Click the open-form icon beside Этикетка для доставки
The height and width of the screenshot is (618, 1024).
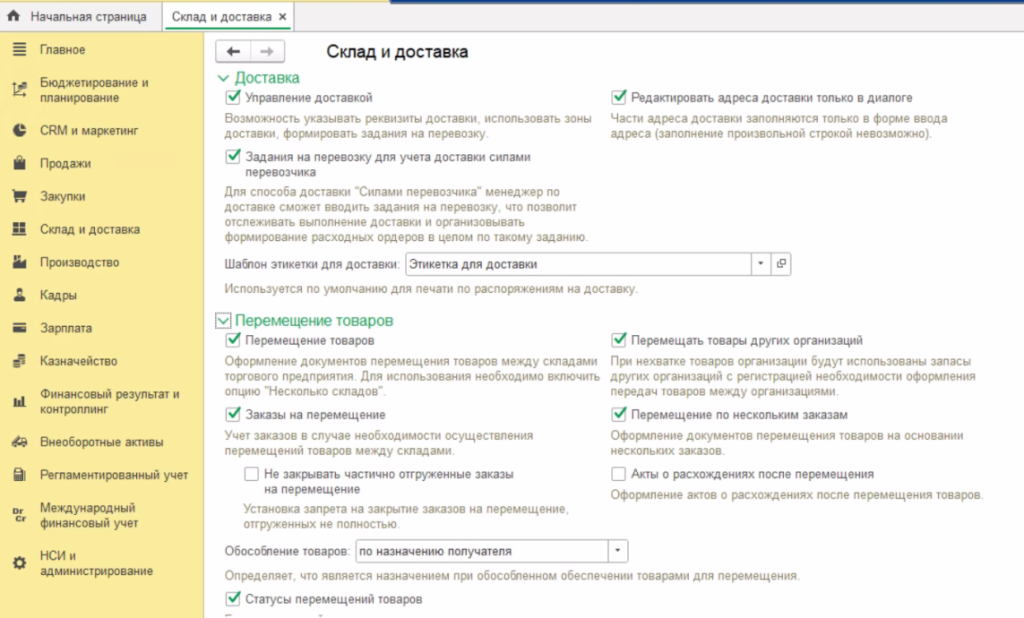[782, 264]
